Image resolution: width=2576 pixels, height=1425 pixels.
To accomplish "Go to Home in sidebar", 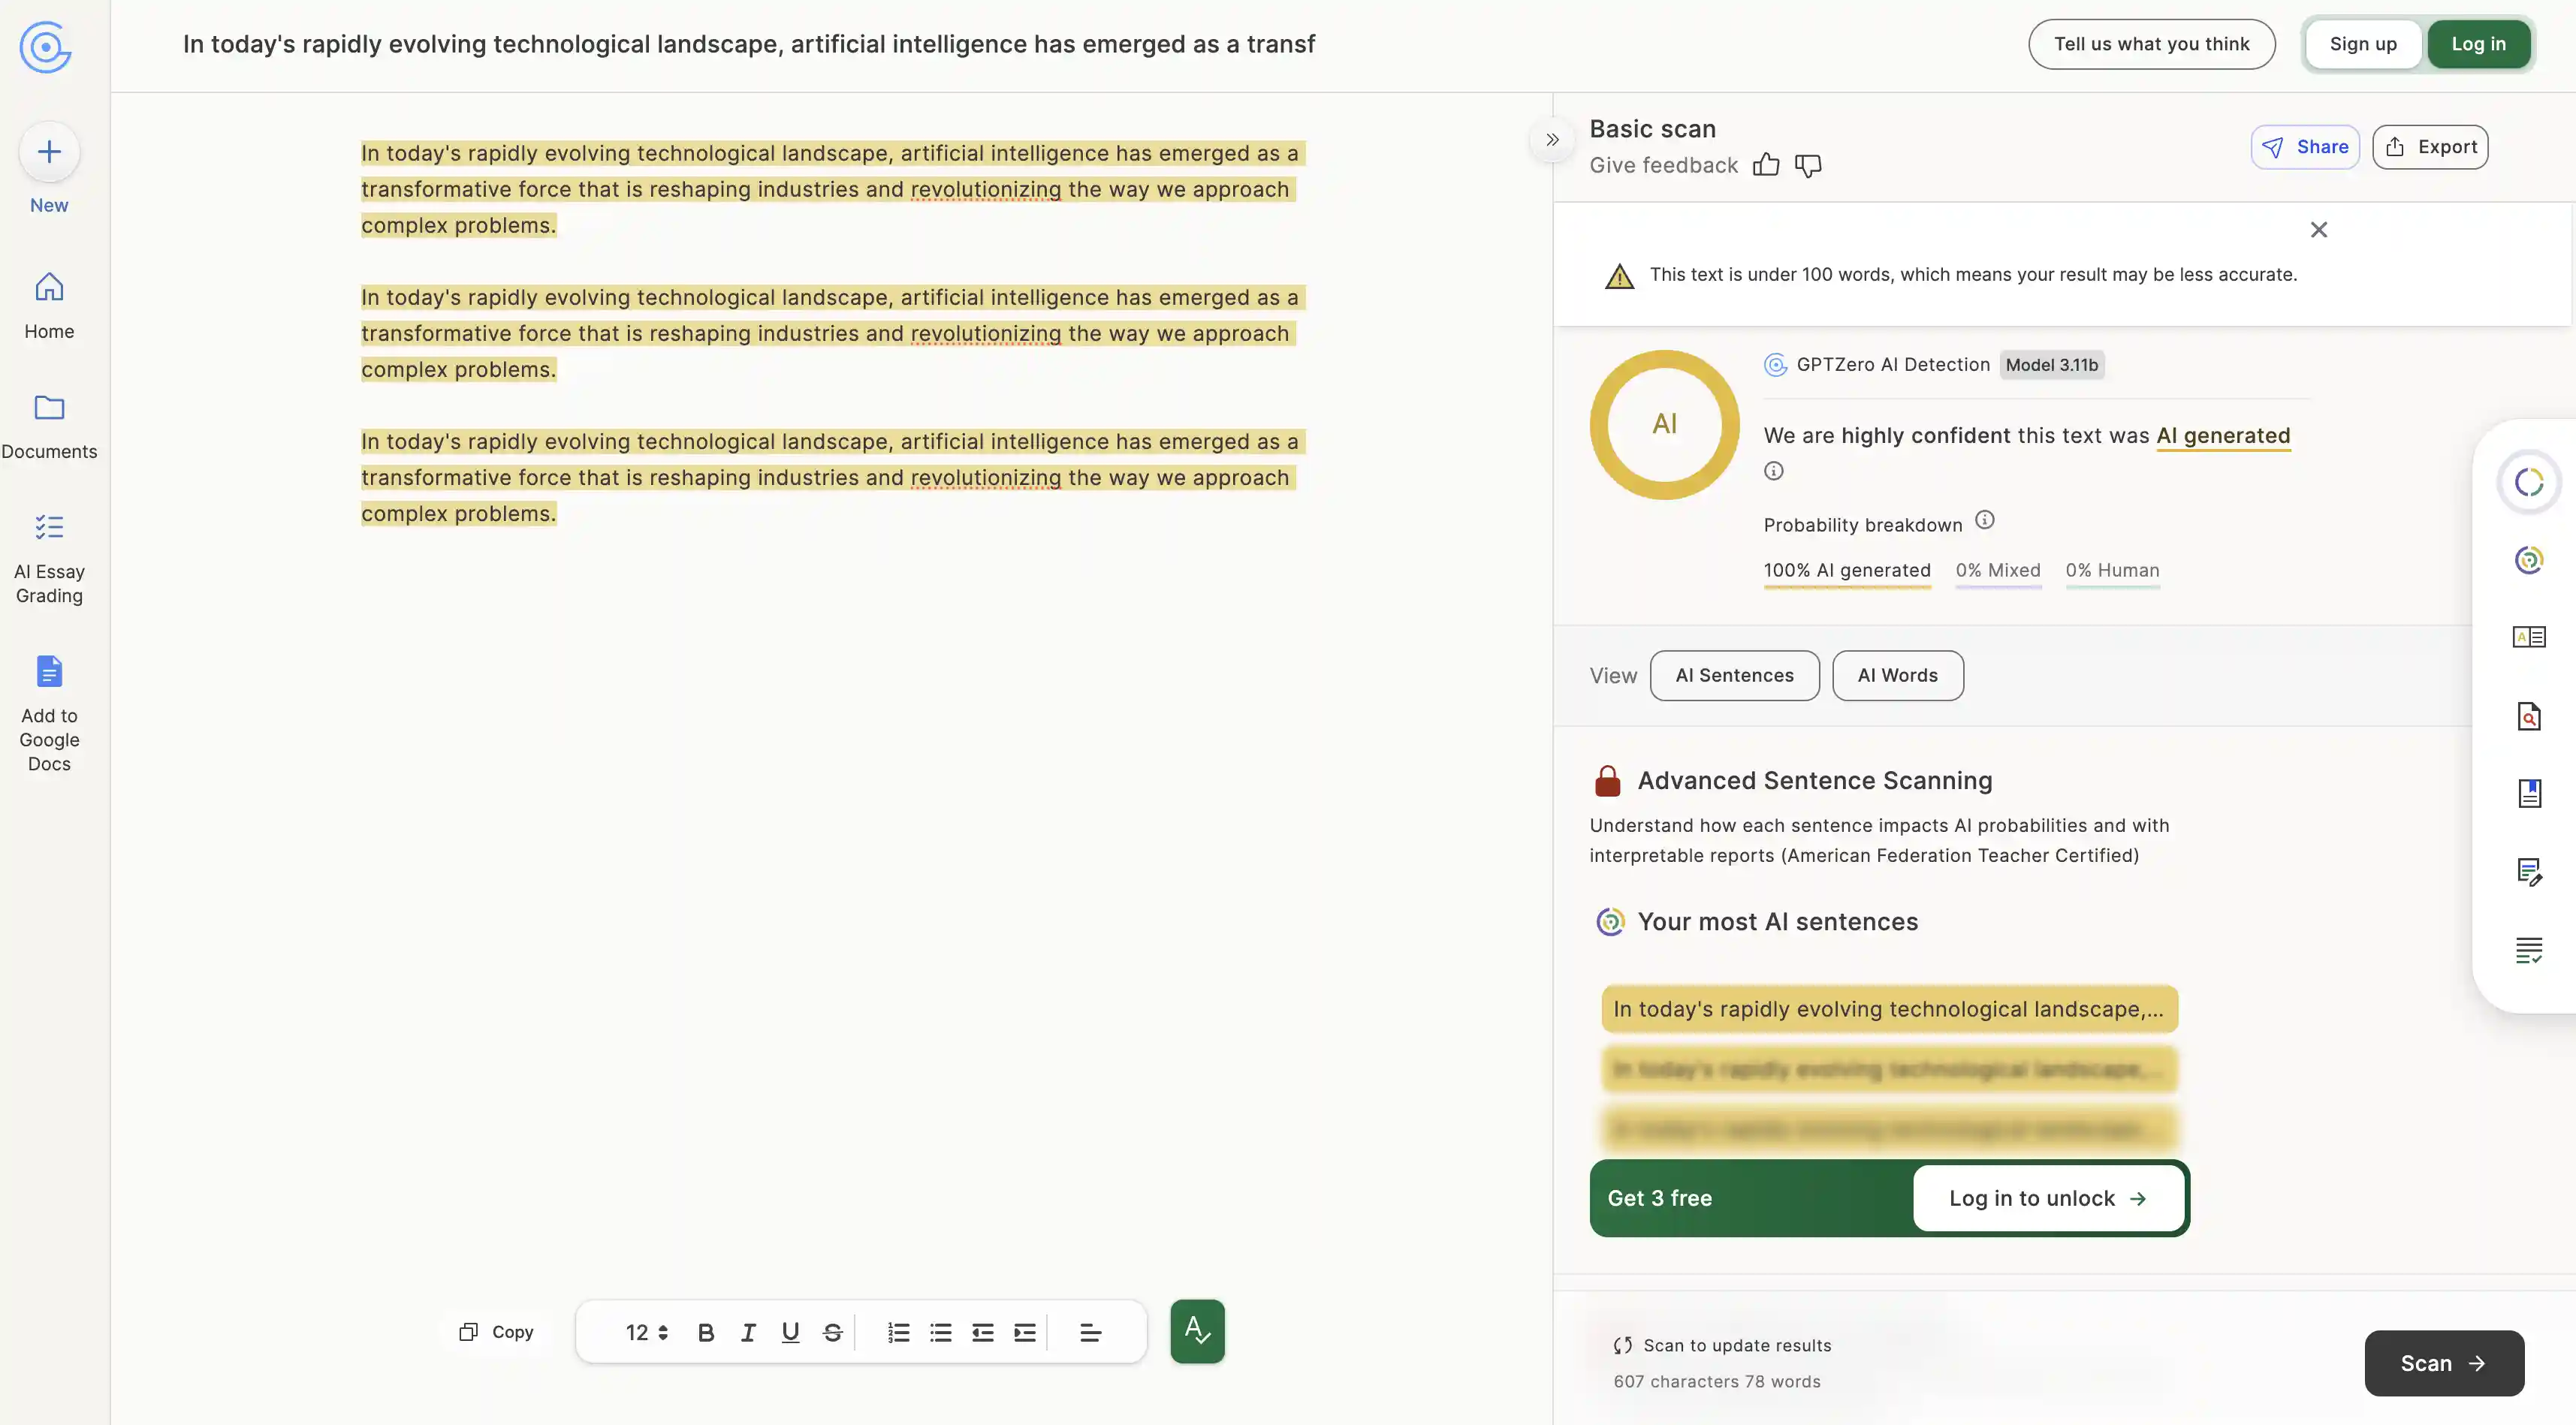I will pos(49,306).
